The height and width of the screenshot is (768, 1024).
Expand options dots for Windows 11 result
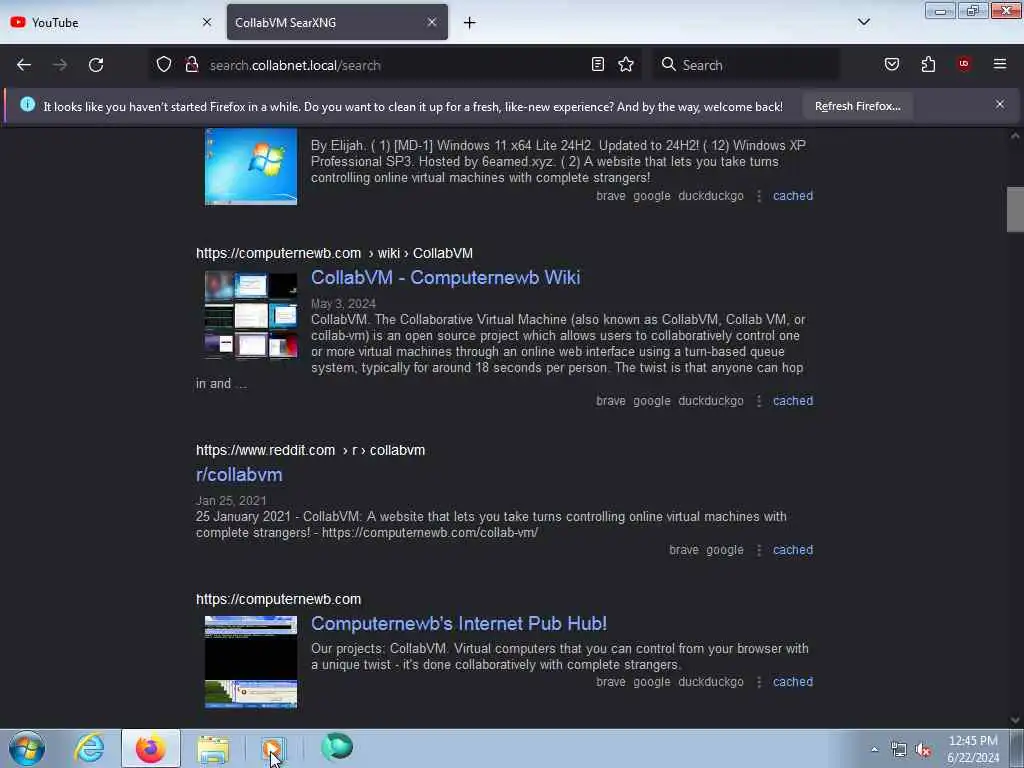pos(759,196)
